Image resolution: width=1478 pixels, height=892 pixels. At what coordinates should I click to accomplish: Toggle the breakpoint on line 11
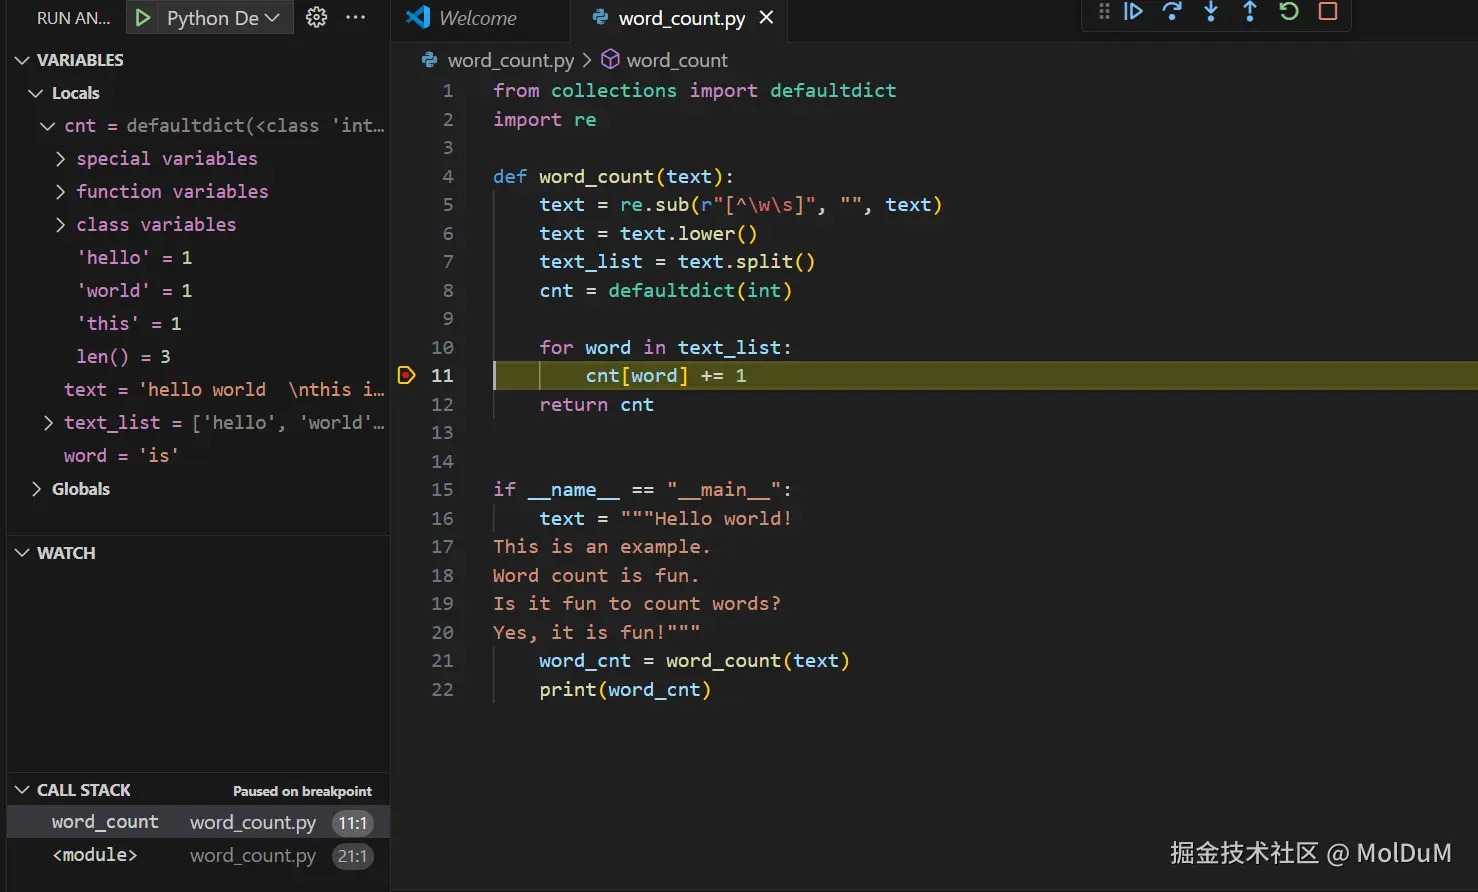pyautogui.click(x=406, y=376)
